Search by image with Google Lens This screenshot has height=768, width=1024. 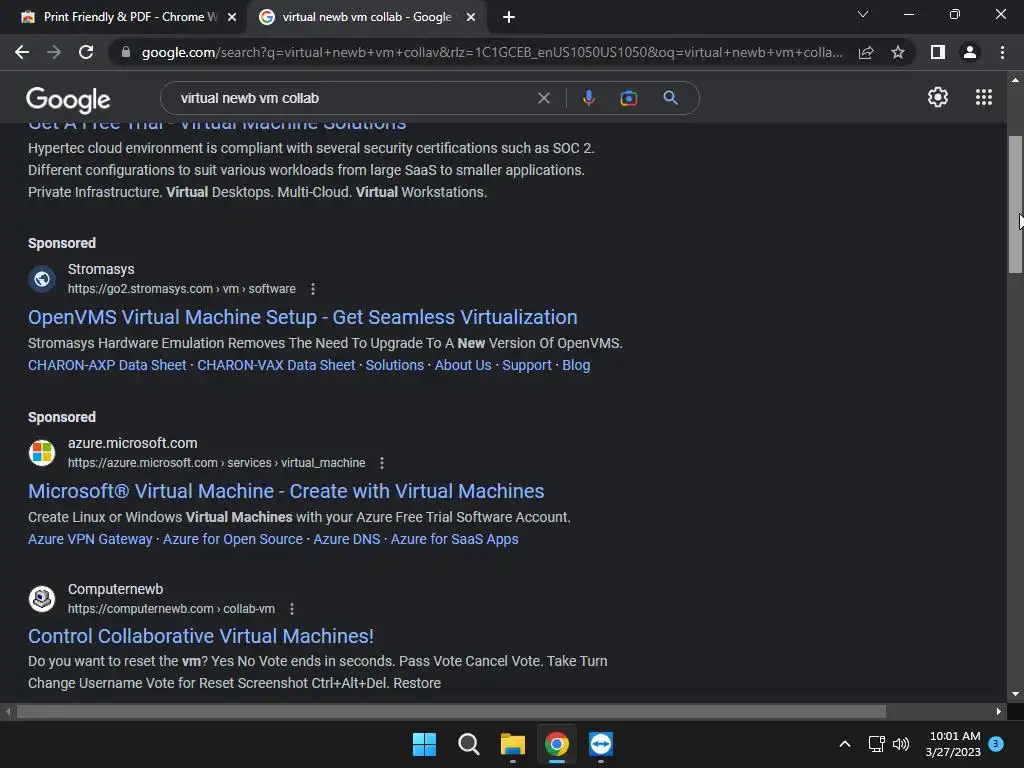point(628,98)
